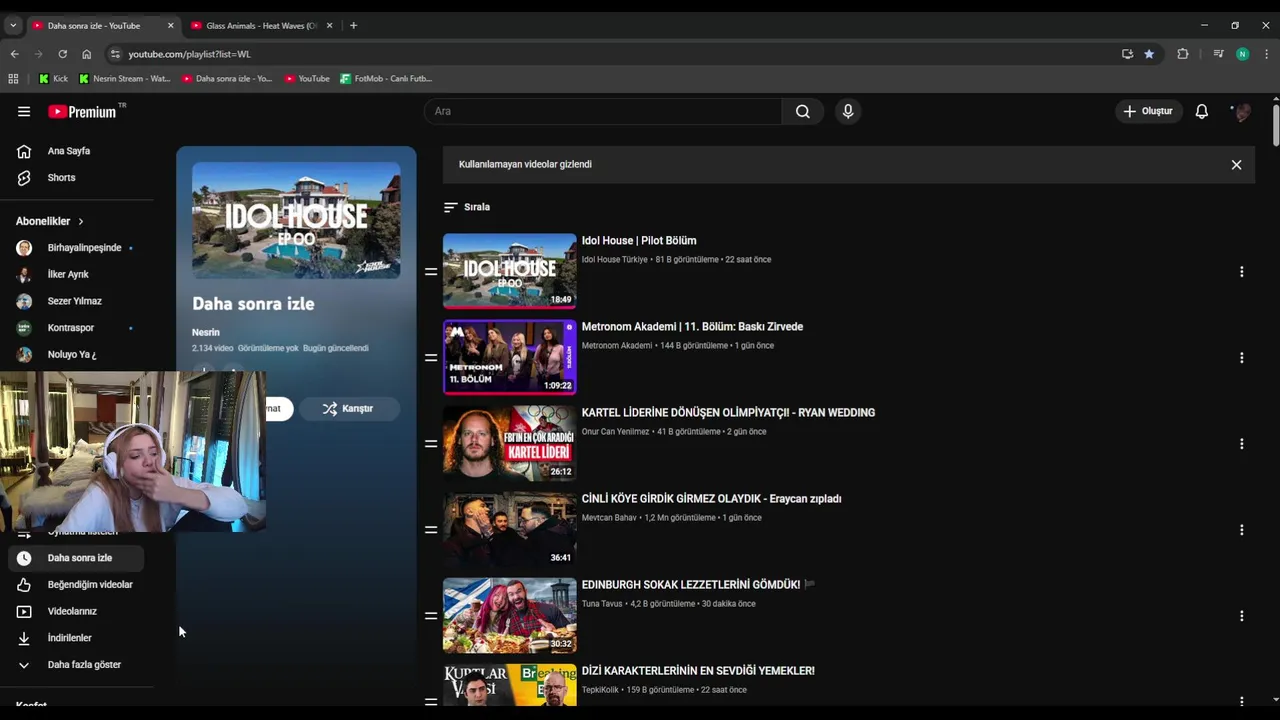Open the Idol House playlist cover image

pos(296,220)
